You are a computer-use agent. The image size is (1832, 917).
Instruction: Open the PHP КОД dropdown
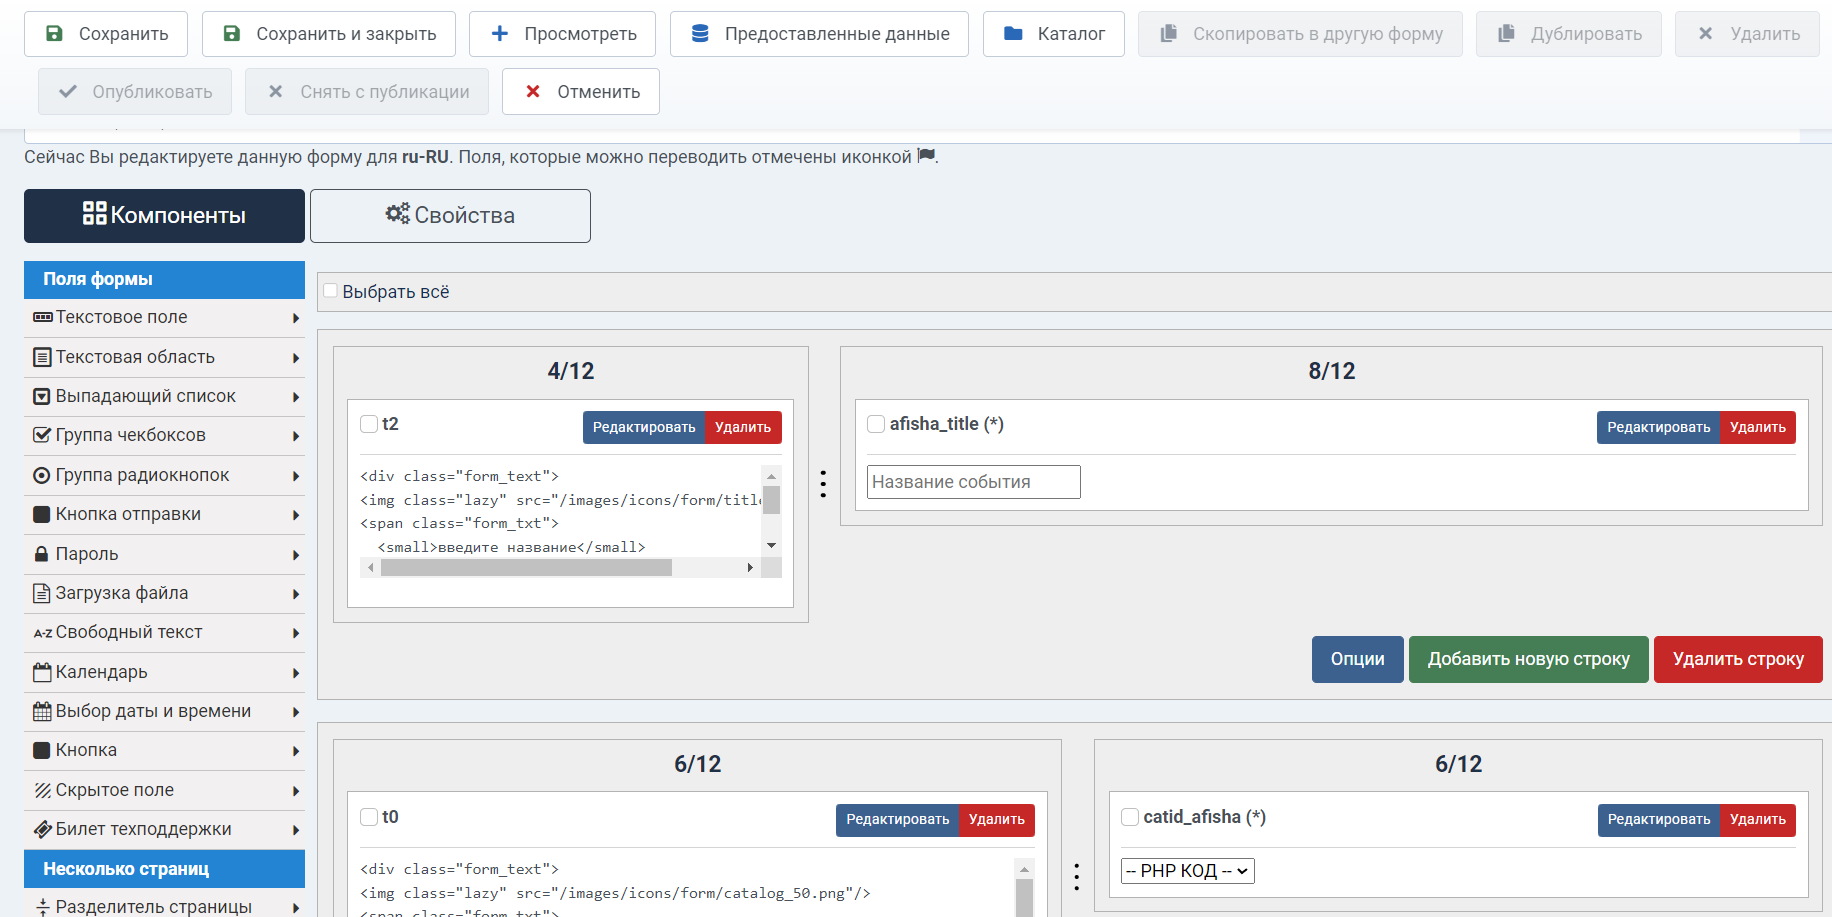1187,871
